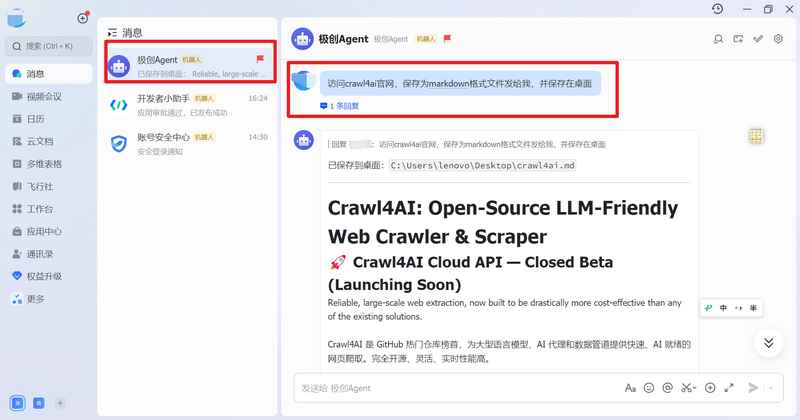Toggle the IME punctuation mode button
This screenshot has height=420, width=800.
click(738, 308)
